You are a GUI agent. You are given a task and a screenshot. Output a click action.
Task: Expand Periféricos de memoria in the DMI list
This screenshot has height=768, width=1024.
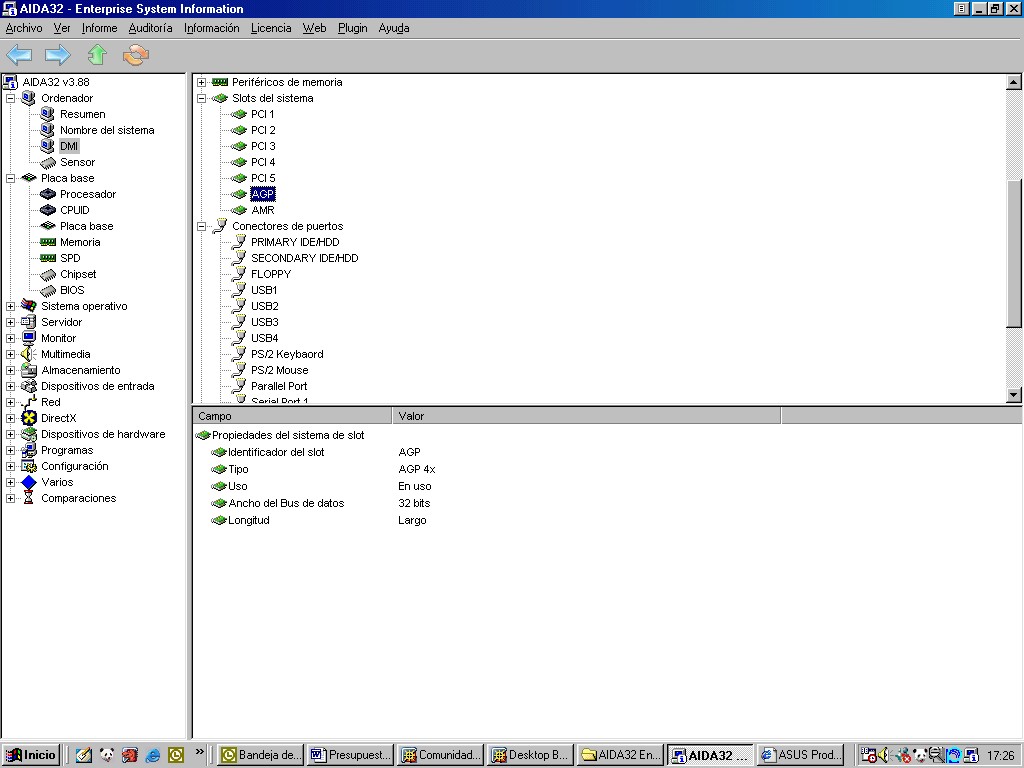click(202, 82)
